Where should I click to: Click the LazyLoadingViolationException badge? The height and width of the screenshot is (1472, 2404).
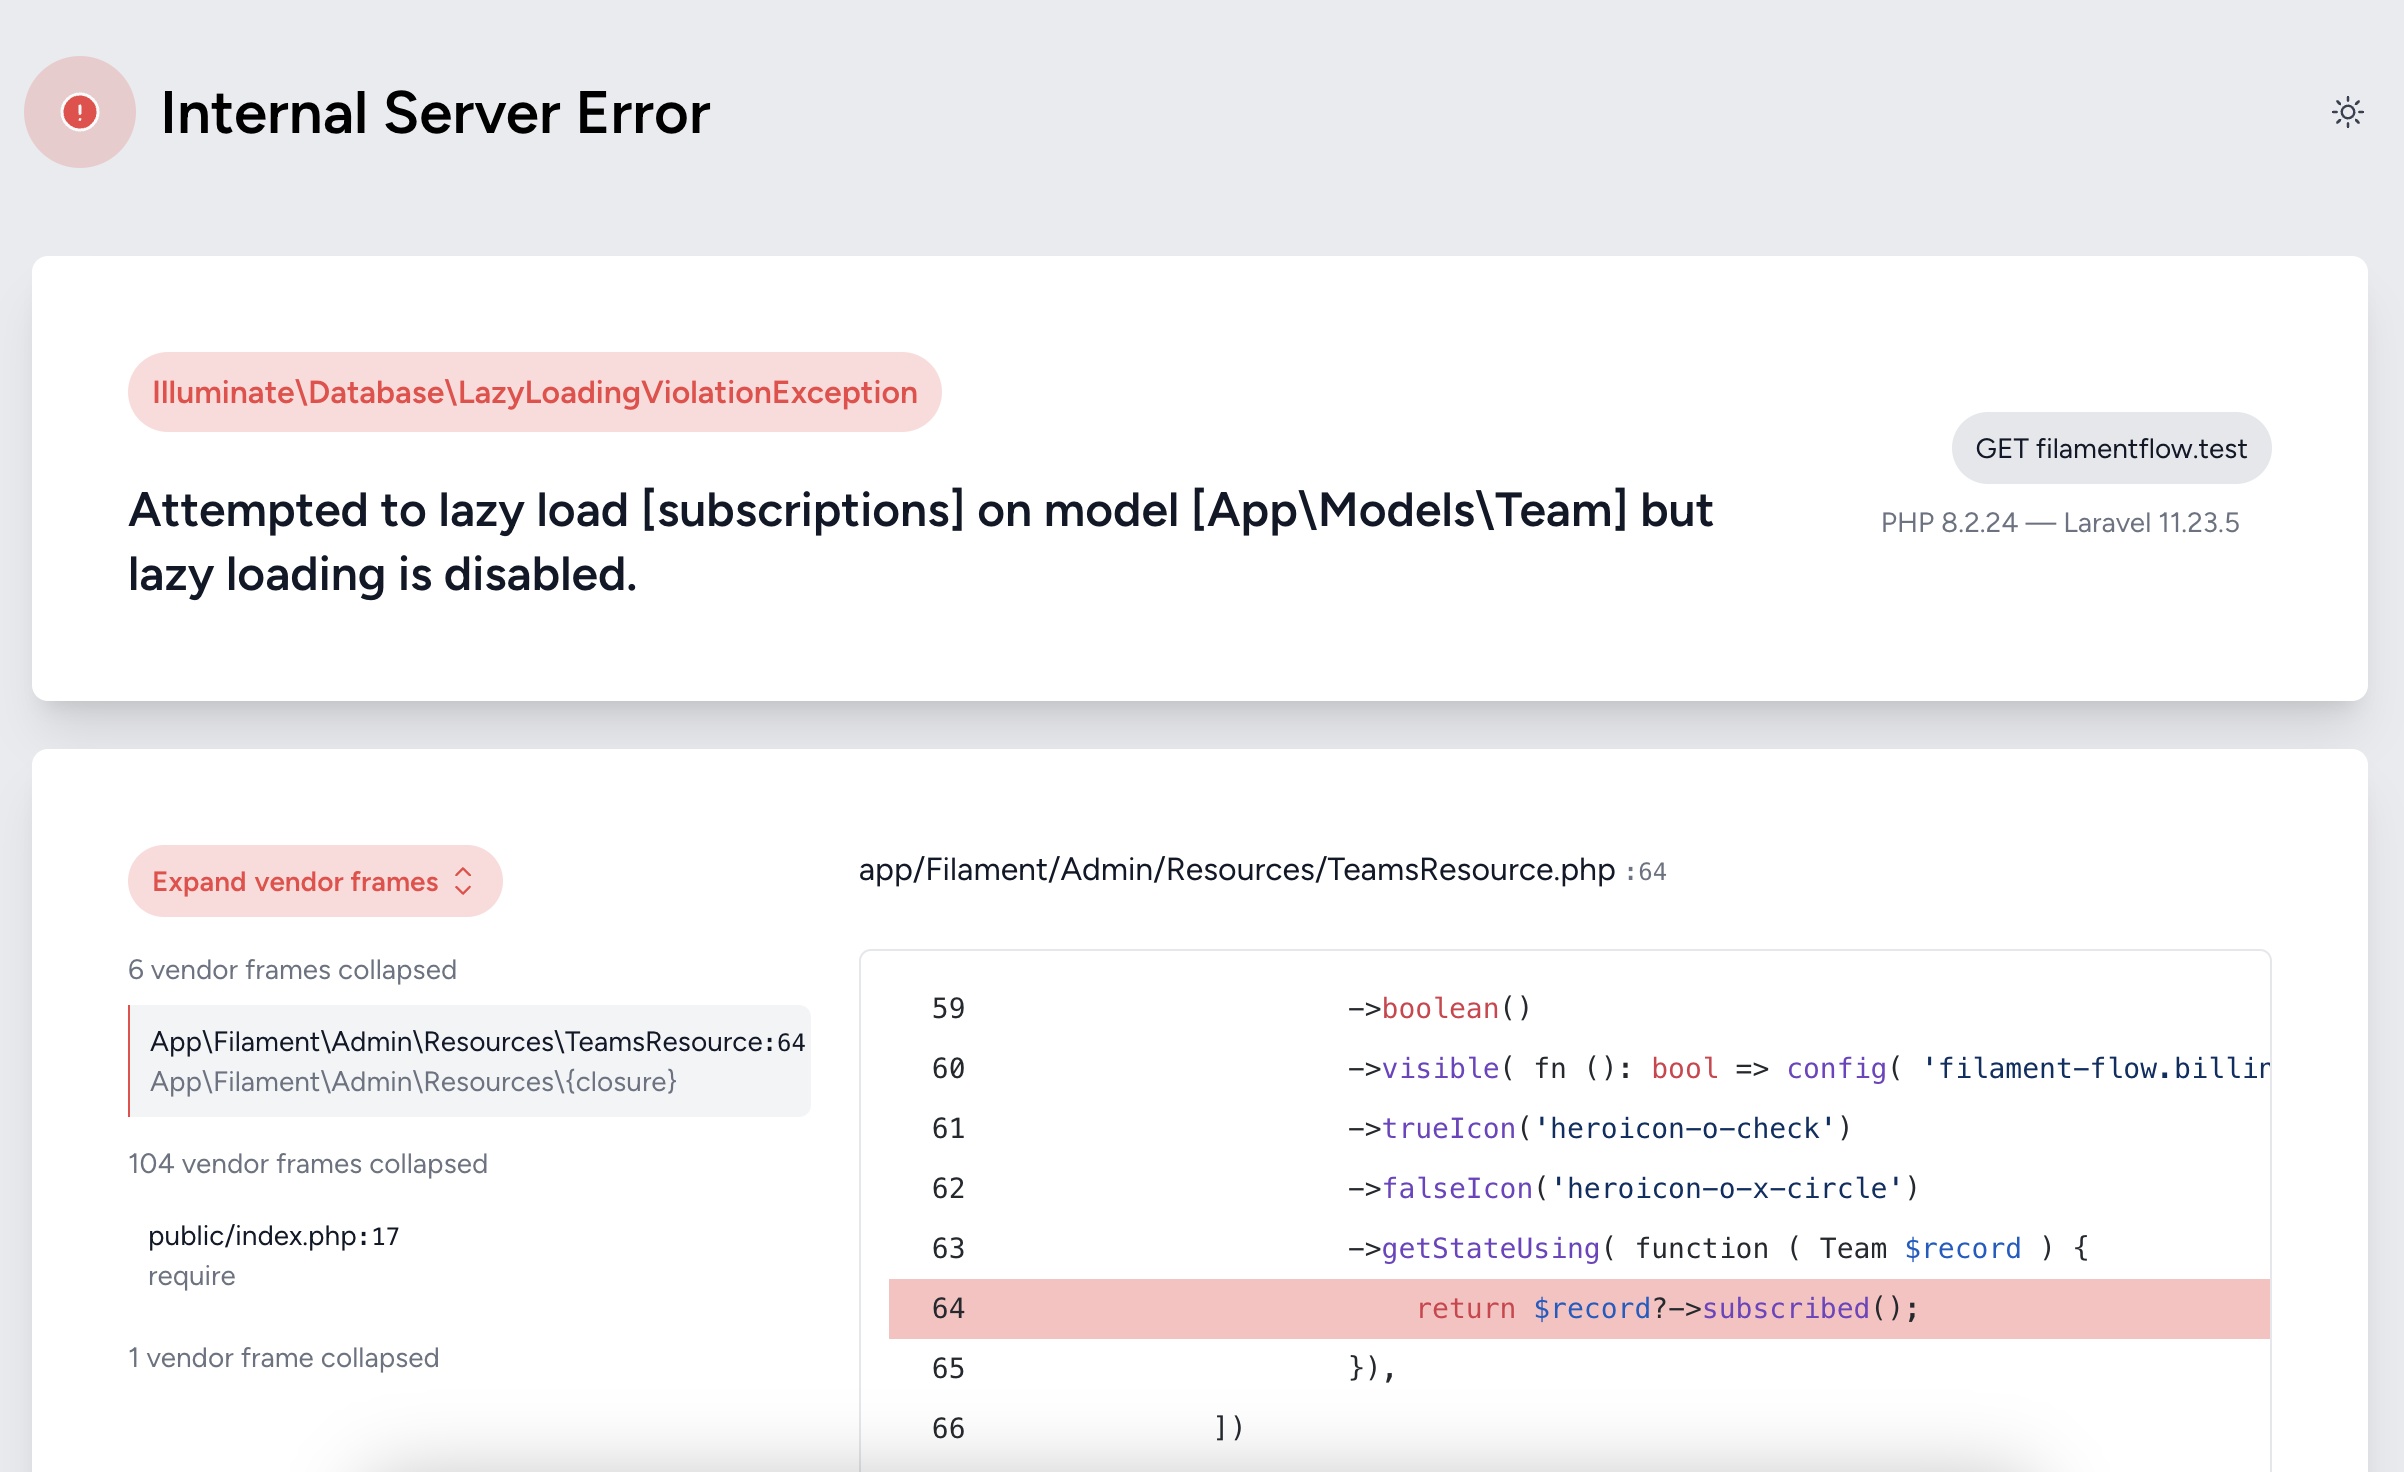coord(534,392)
